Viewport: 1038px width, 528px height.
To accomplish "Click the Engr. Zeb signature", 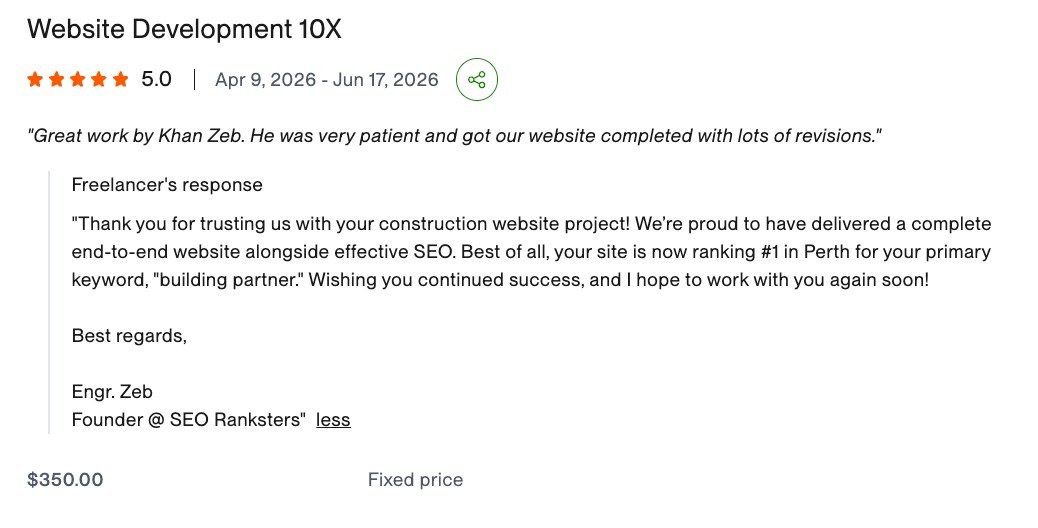I will point(112,392).
